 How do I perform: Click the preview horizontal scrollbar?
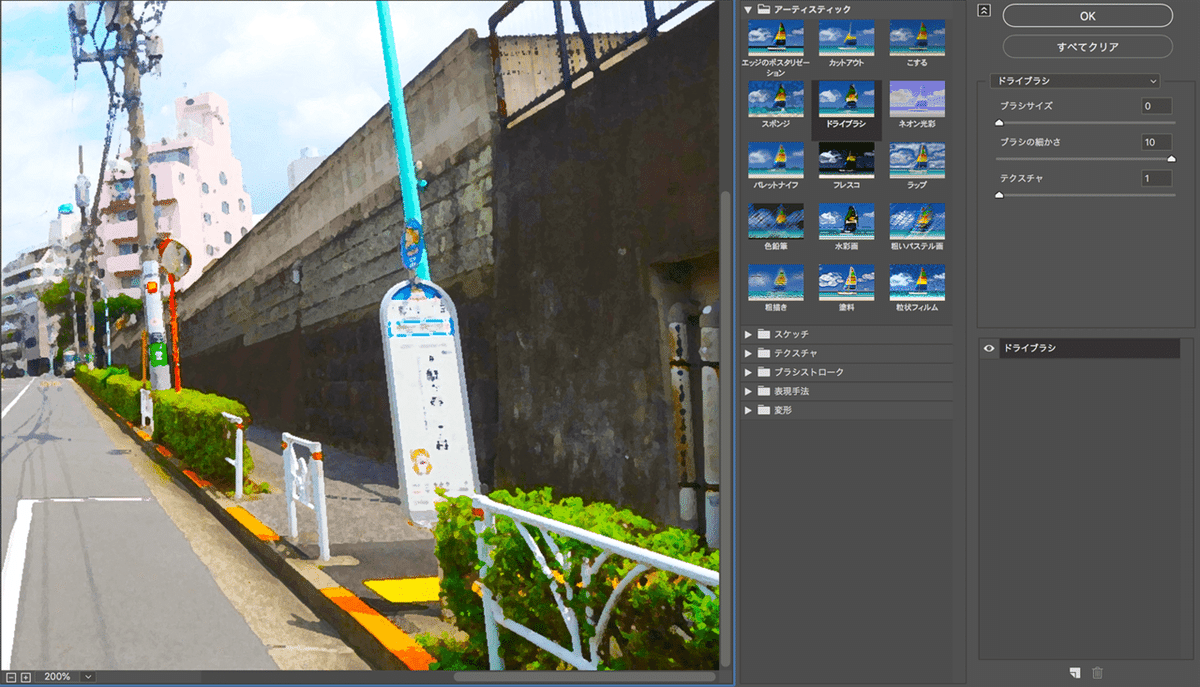[x=585, y=677]
